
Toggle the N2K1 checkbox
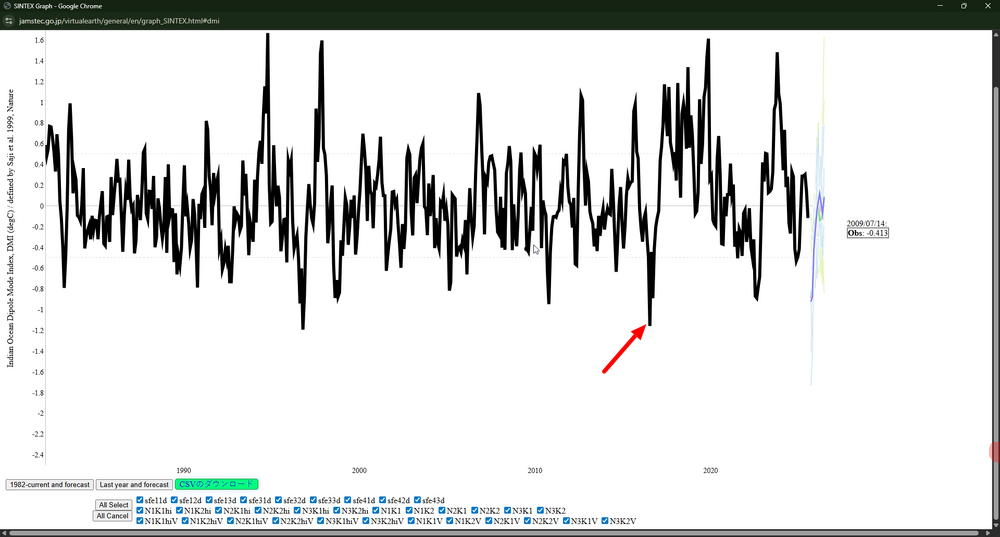(x=442, y=510)
